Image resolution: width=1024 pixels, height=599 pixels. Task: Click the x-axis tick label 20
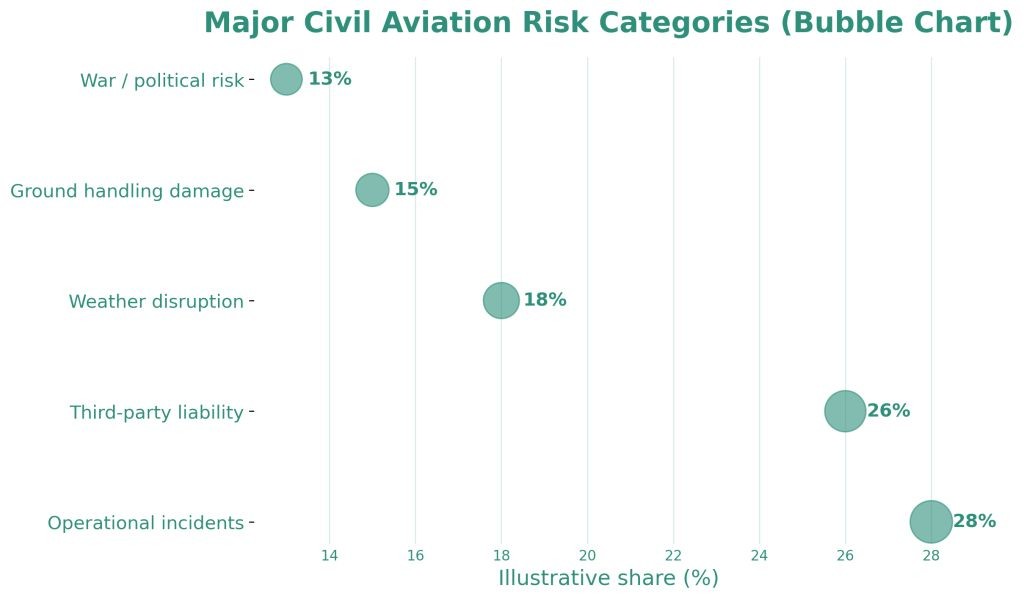[x=587, y=556]
